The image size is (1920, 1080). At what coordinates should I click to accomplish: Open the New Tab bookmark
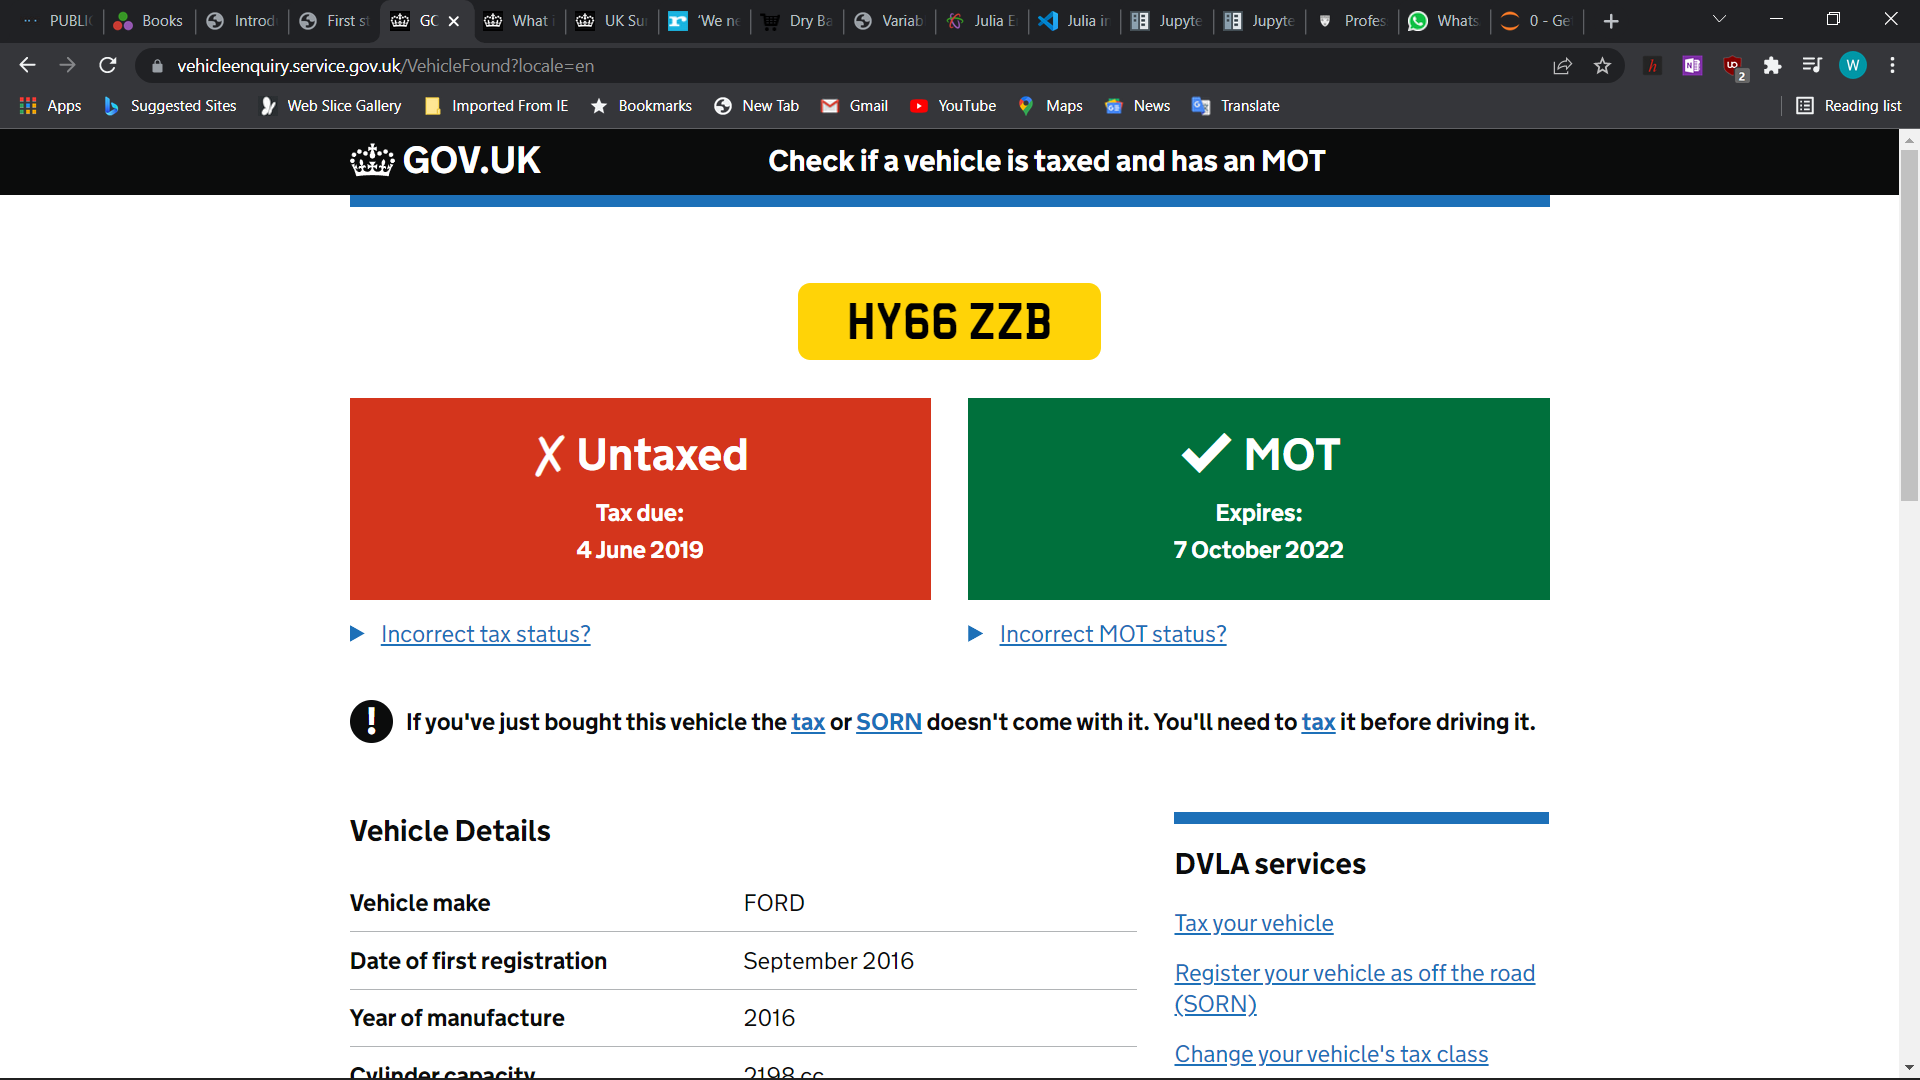[757, 106]
